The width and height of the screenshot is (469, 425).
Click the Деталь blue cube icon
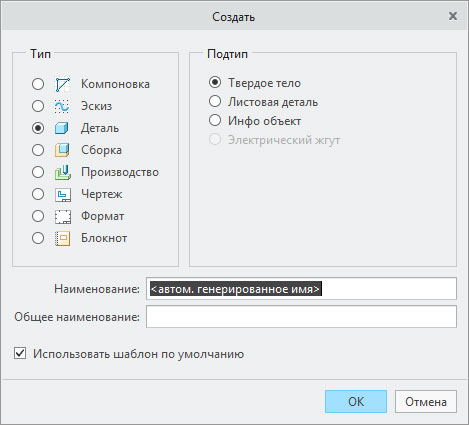63,128
